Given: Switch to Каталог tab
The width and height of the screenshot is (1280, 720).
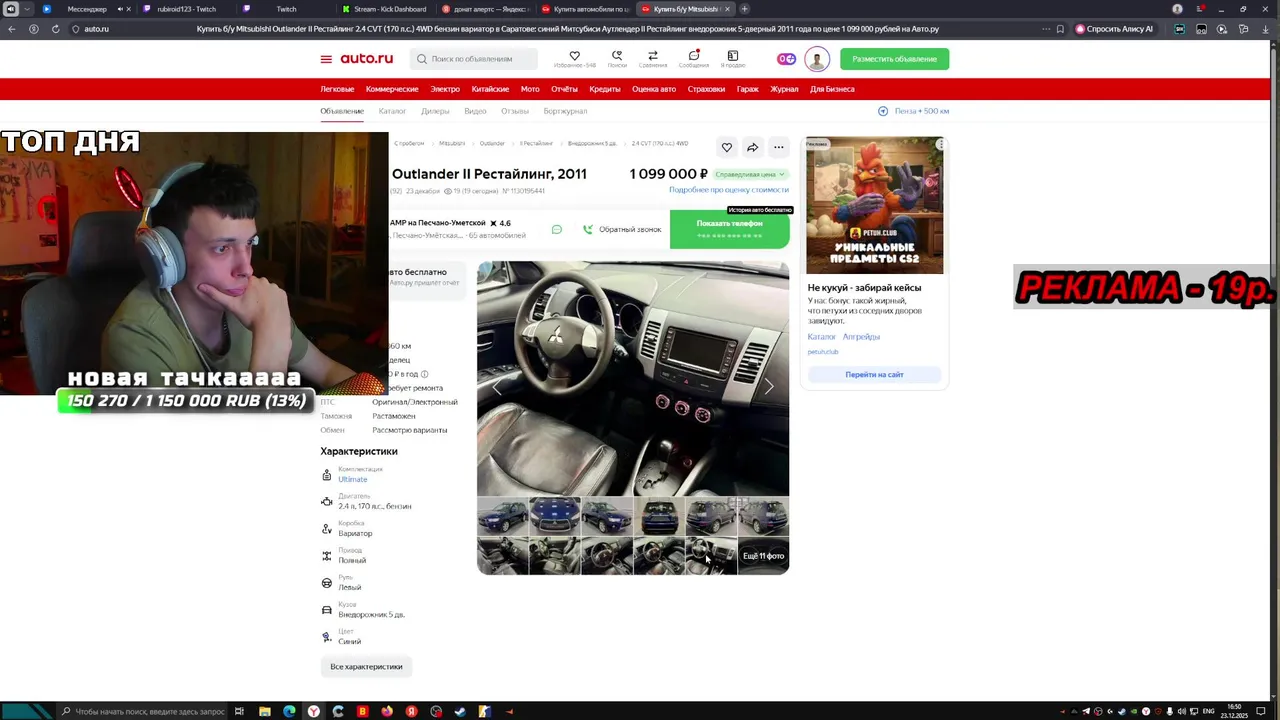Looking at the screenshot, I should pos(392,111).
